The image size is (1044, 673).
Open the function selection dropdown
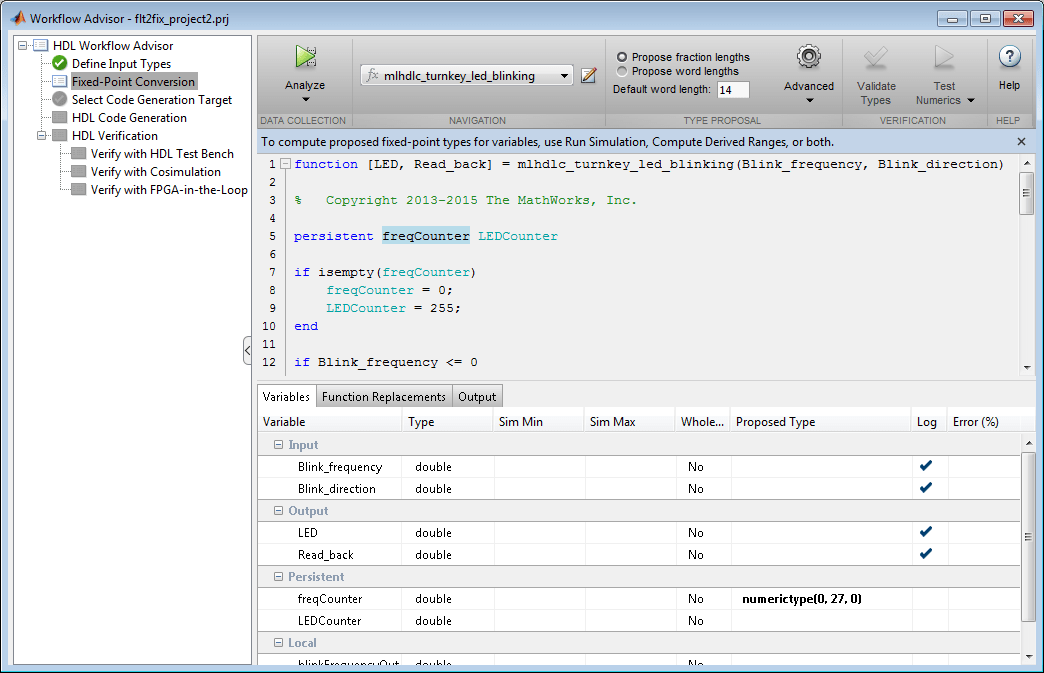coord(565,76)
